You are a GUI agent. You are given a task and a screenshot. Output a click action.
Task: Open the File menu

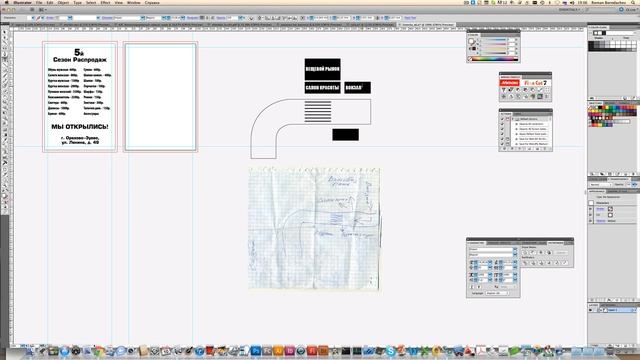39,2
